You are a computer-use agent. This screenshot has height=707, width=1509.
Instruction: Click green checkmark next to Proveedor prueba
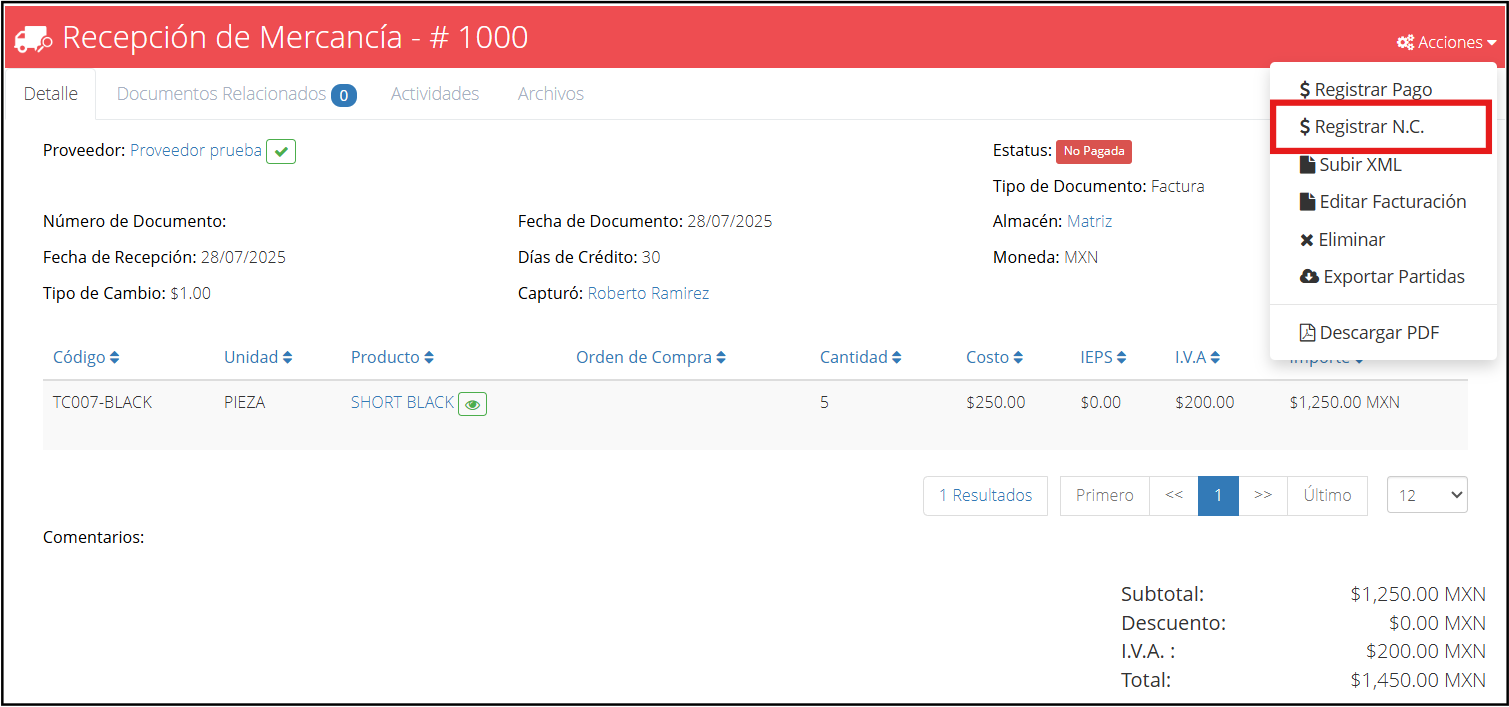tap(281, 151)
